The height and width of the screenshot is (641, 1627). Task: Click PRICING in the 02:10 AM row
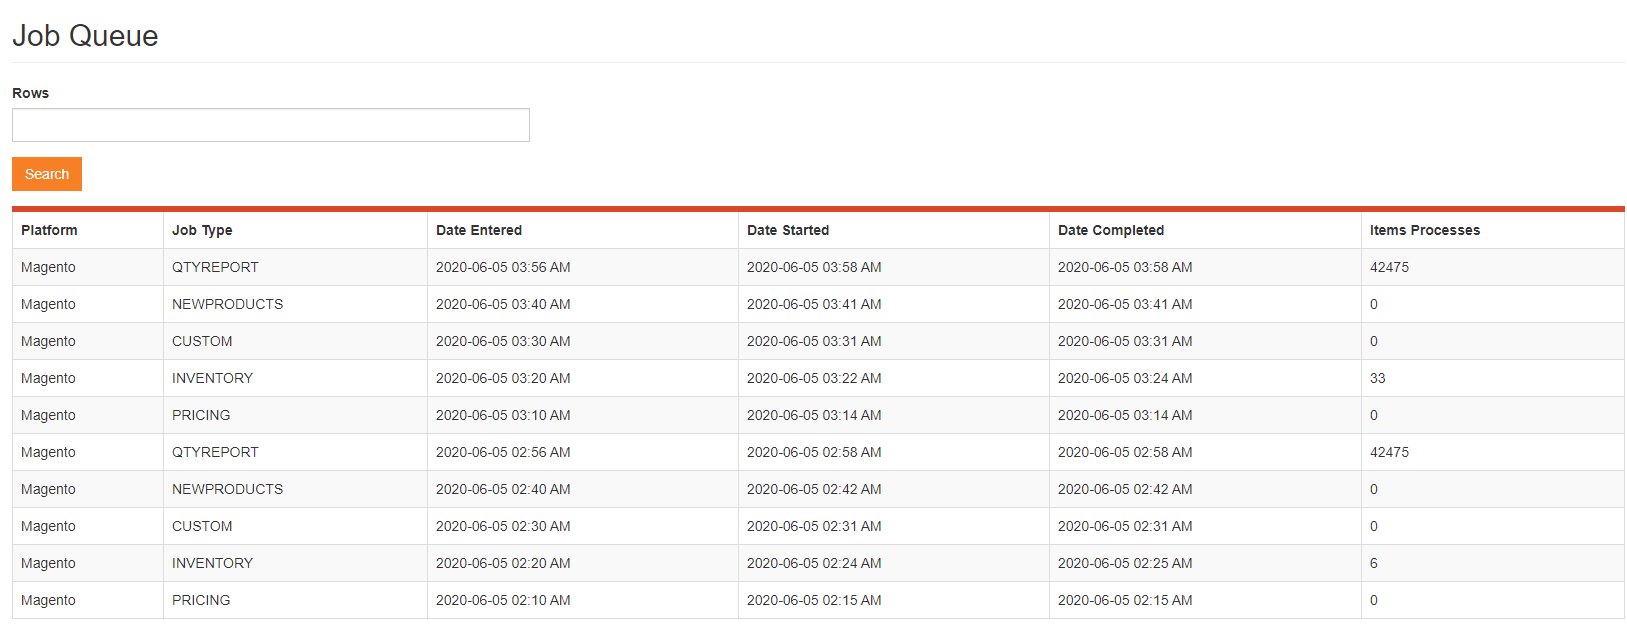pyautogui.click(x=201, y=600)
